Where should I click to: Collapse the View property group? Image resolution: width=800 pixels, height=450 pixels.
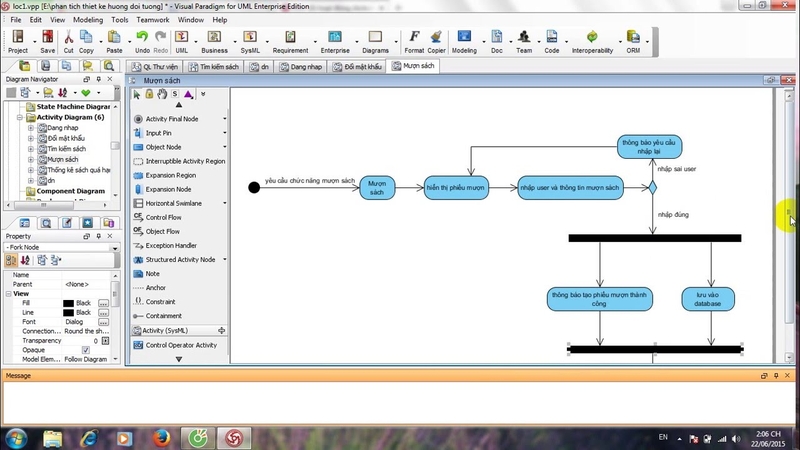(9, 294)
